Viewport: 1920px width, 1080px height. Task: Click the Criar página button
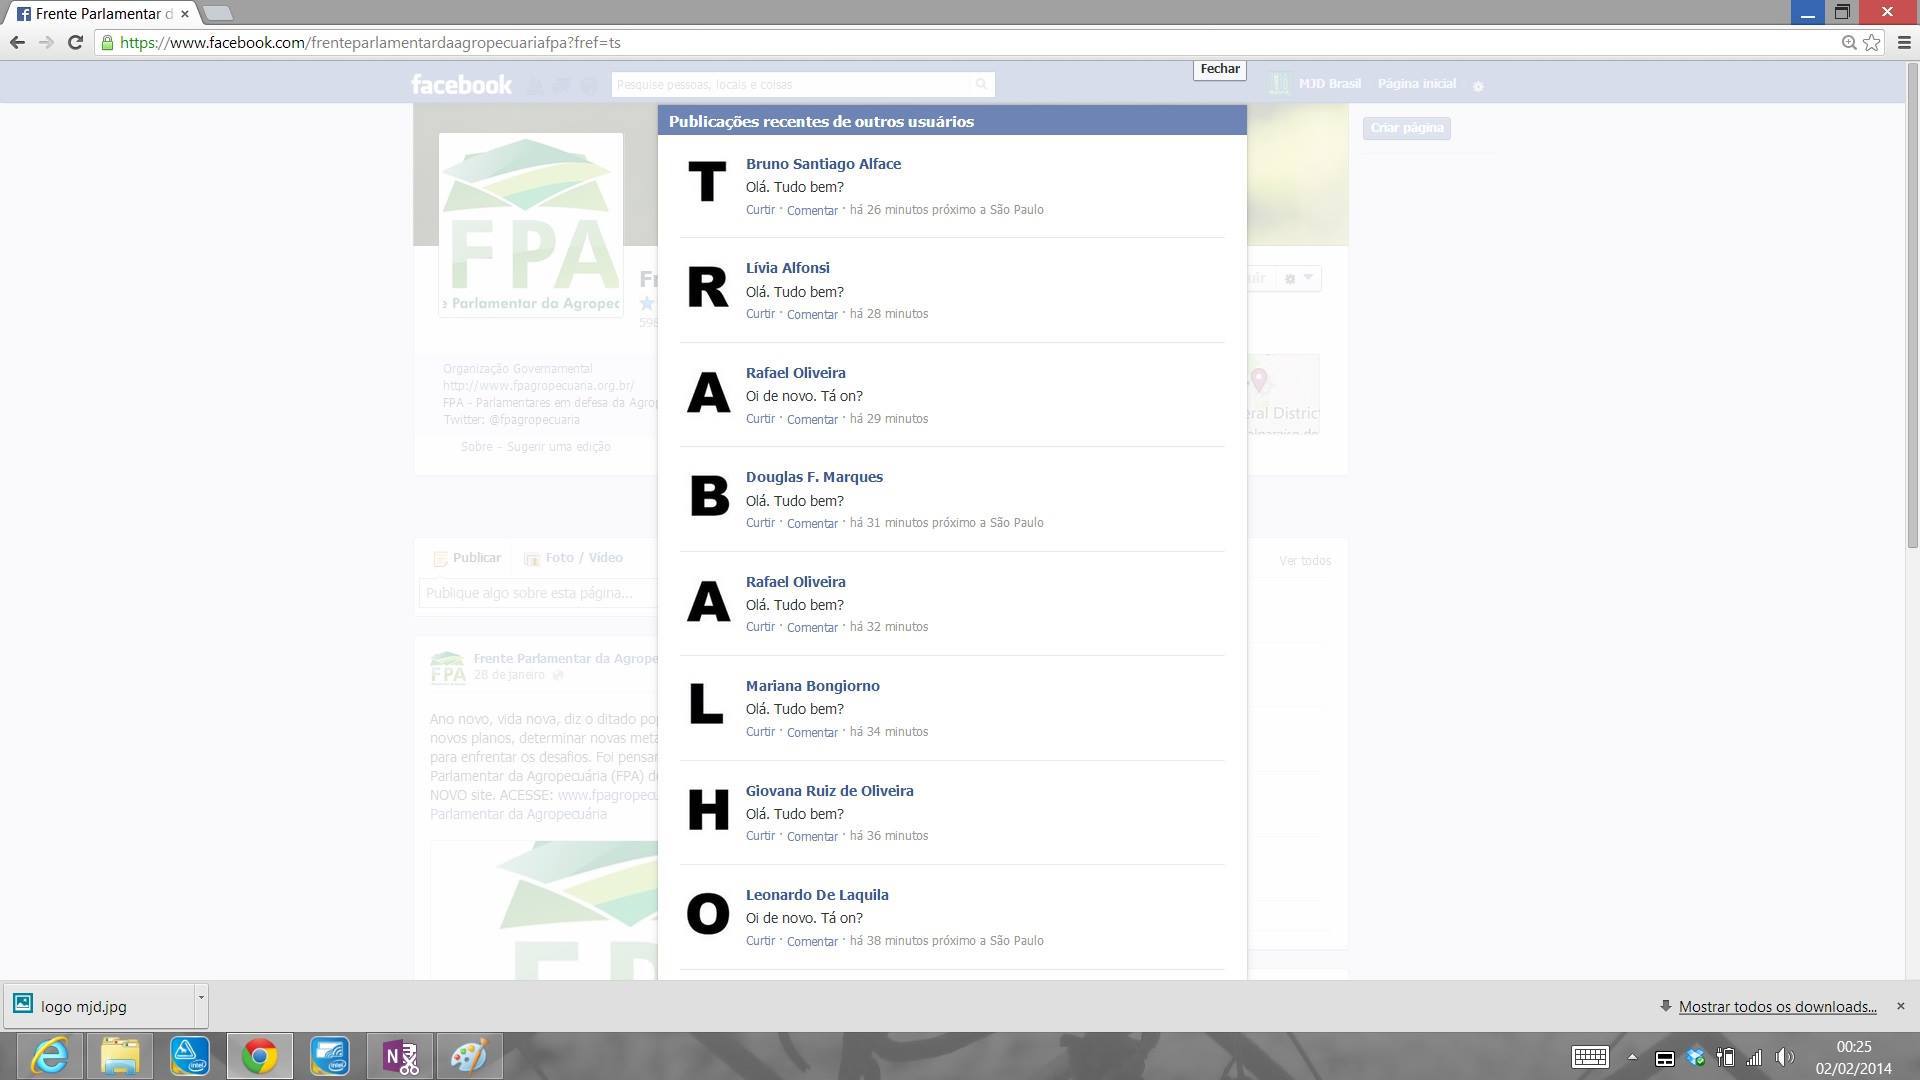pyautogui.click(x=1406, y=128)
